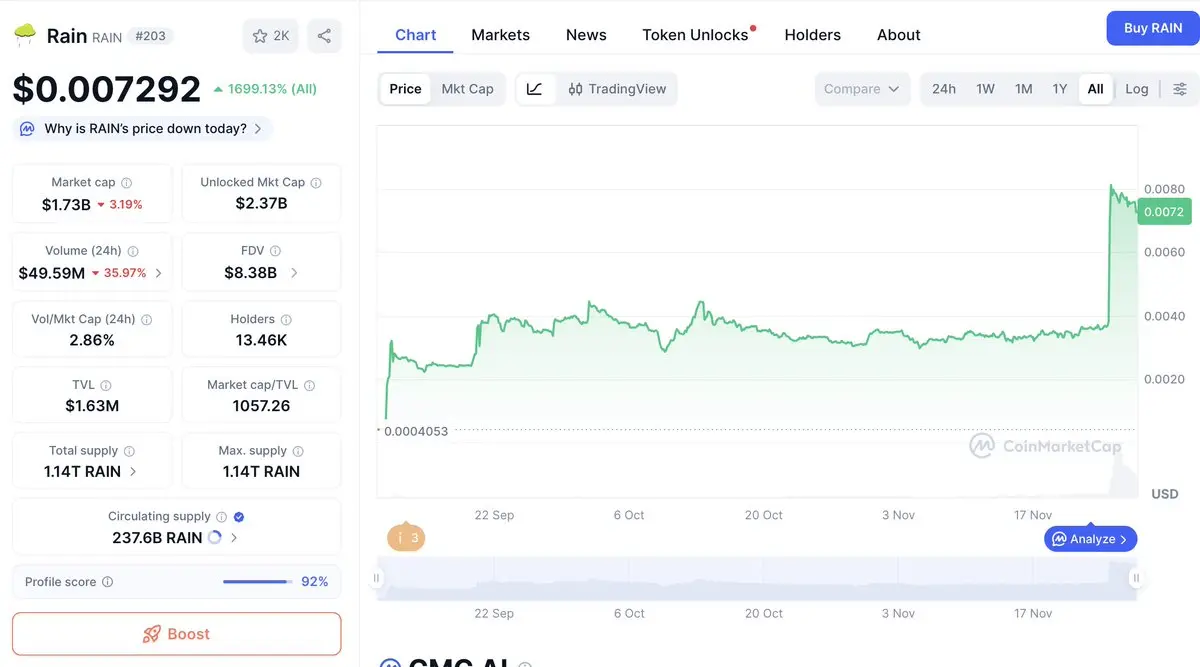Switch to the Markets tab
Image resolution: width=1200 pixels, height=667 pixels.
coord(500,35)
